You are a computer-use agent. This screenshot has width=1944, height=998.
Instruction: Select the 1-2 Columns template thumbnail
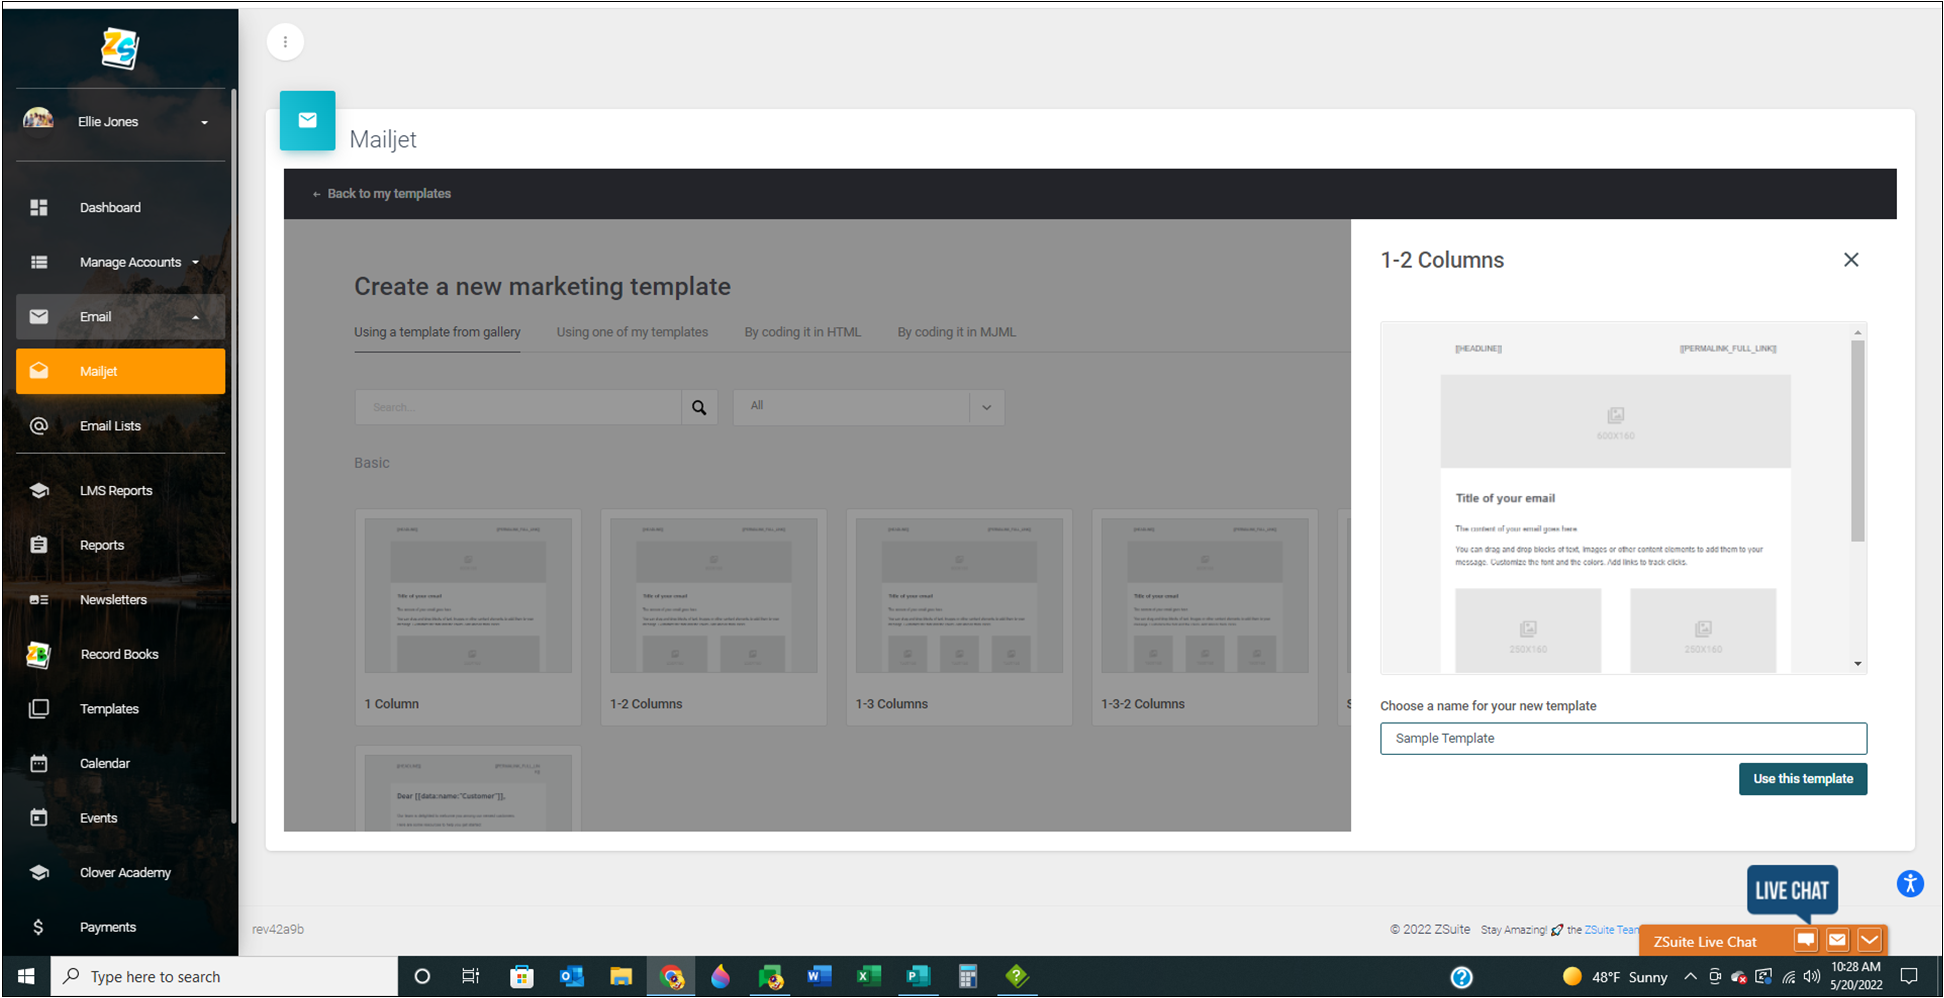point(714,596)
